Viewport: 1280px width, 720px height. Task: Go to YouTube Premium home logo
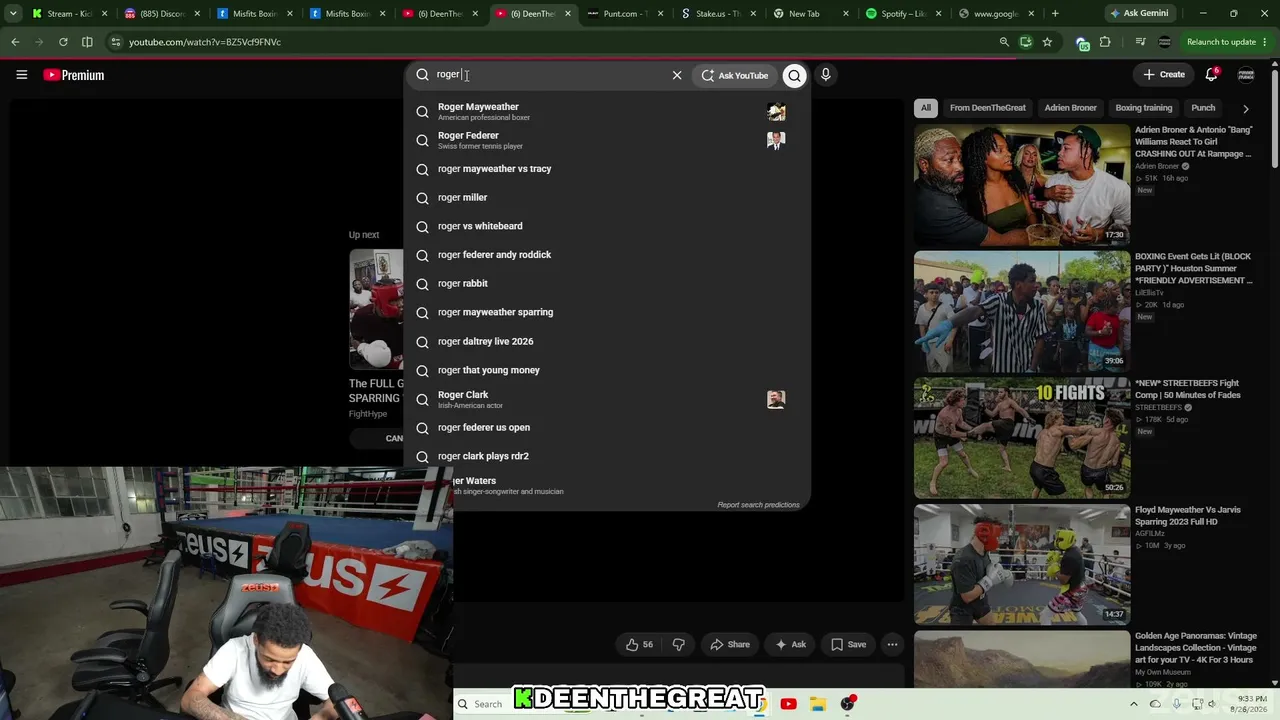[74, 75]
